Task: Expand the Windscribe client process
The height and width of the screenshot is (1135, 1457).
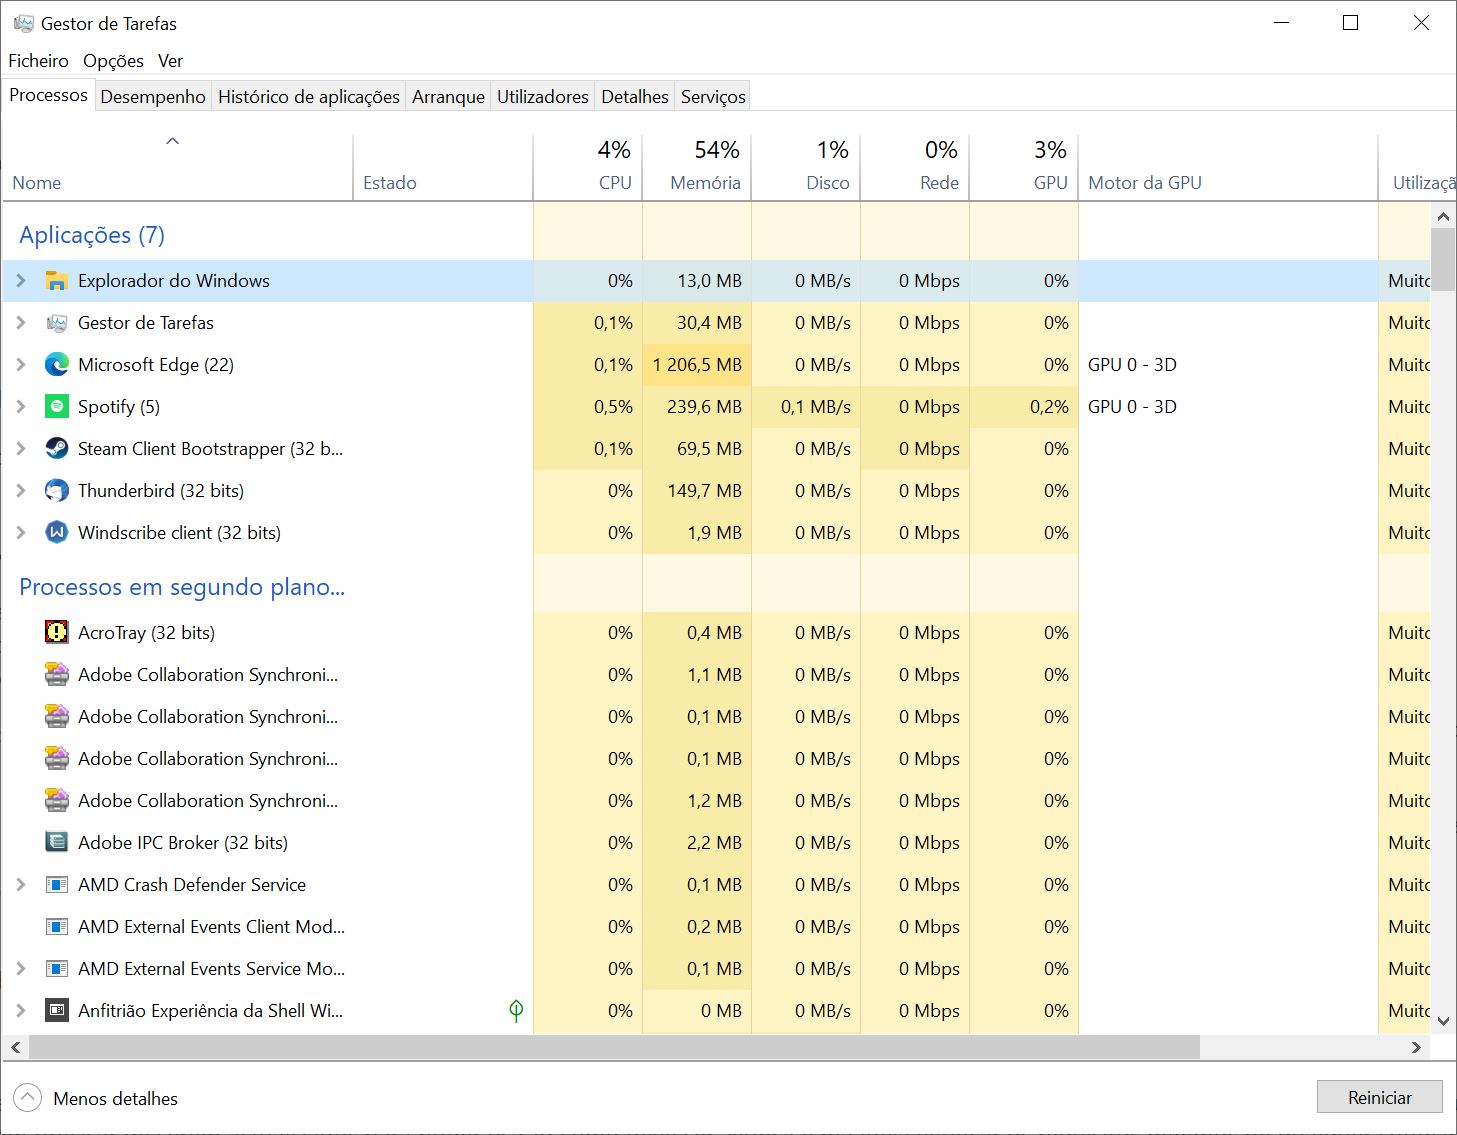Action: point(21,533)
